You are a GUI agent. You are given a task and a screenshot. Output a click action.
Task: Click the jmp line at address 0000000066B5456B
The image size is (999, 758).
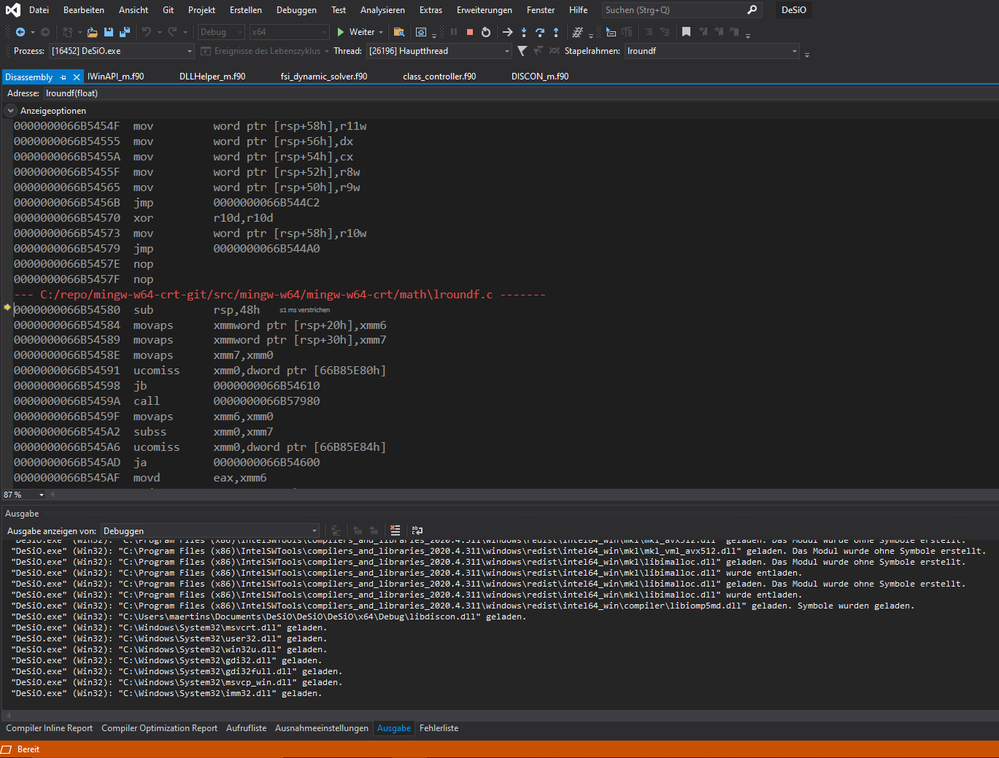[x=167, y=203]
